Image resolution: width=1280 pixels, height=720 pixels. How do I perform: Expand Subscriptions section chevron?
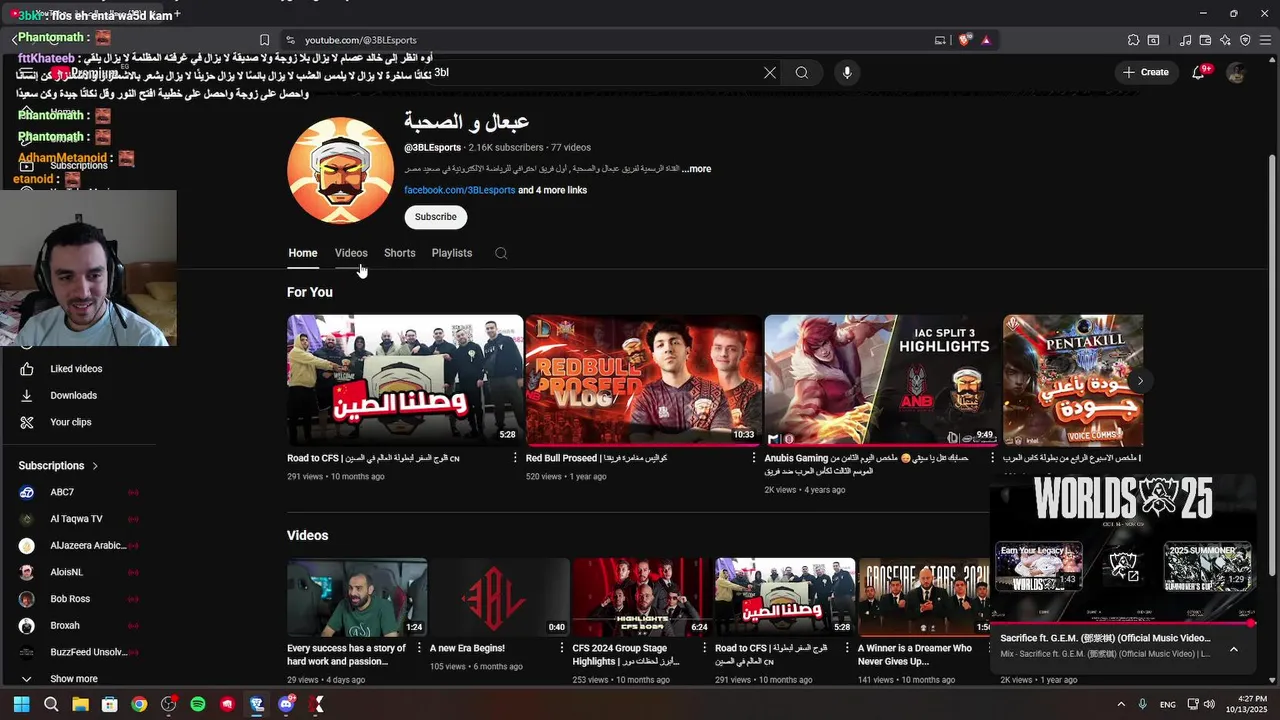(x=95, y=466)
